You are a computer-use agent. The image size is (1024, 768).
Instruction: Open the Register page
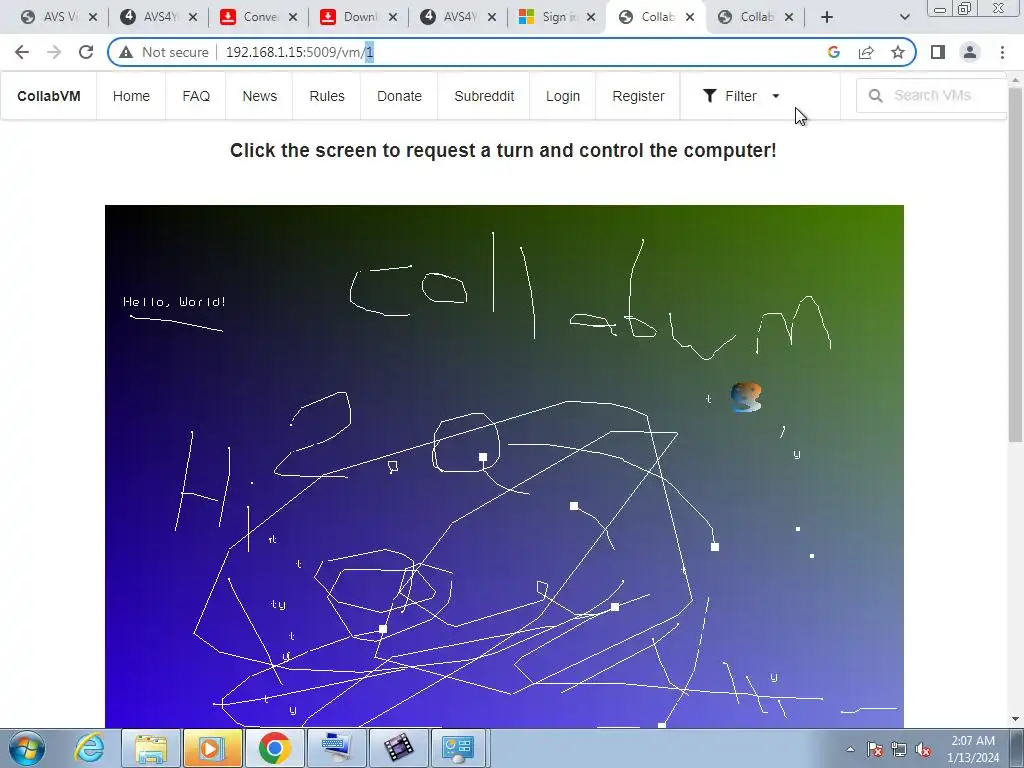click(638, 96)
